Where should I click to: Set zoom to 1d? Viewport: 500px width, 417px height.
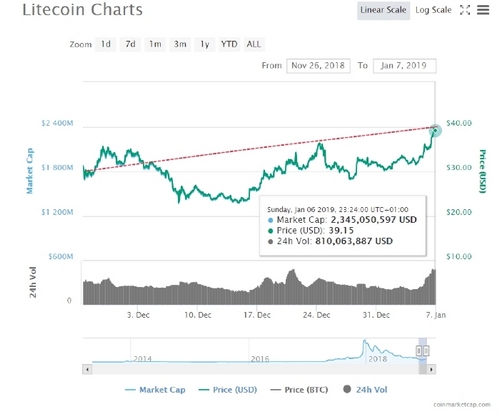click(106, 44)
